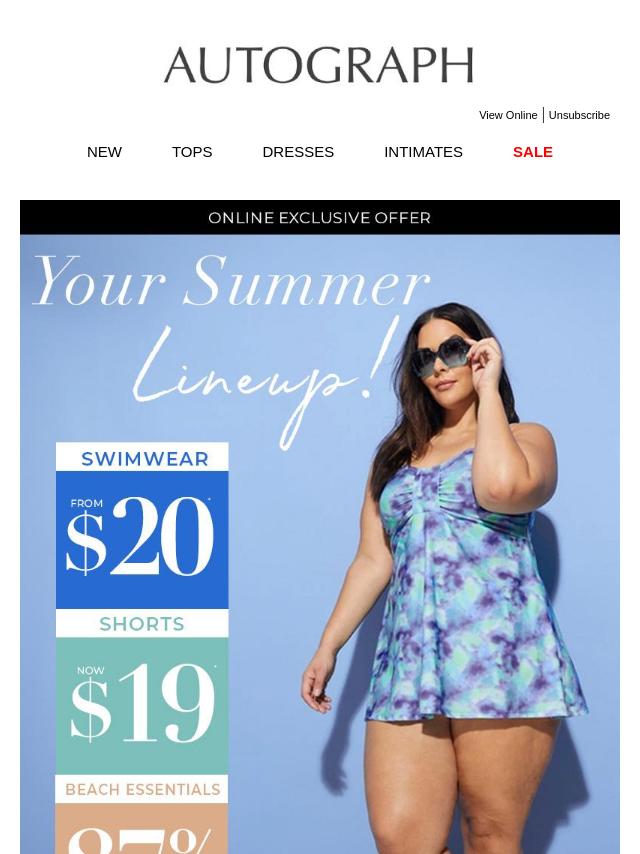Screen dimensions: 640x854
Task: Click the tan beach essentials discount box
Action: coord(142,829)
